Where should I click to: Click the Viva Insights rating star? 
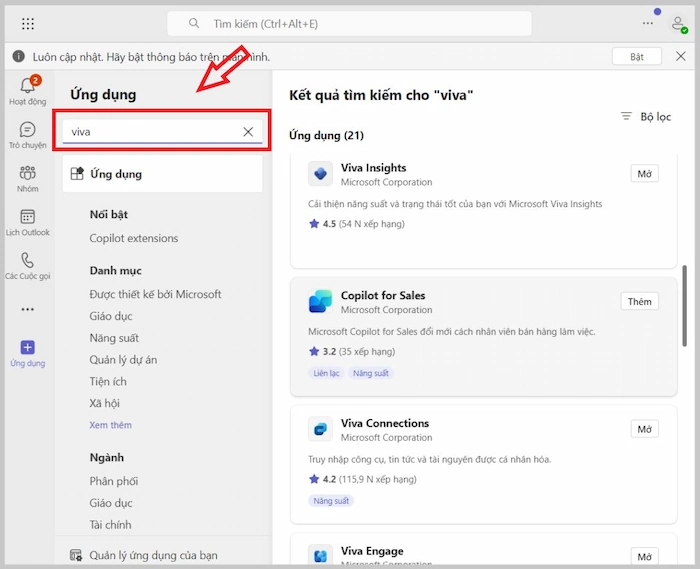pos(314,224)
